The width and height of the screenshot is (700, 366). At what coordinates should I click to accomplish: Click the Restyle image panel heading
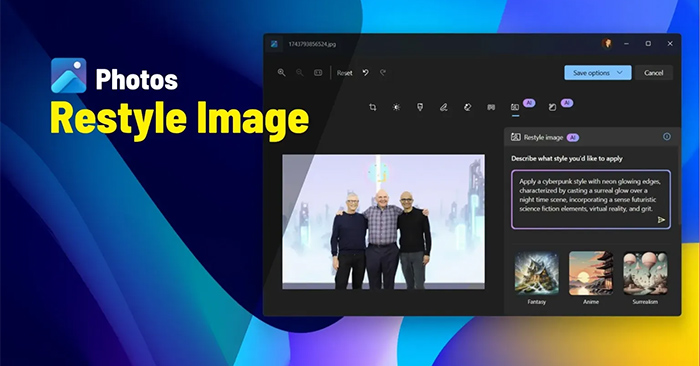coord(543,137)
